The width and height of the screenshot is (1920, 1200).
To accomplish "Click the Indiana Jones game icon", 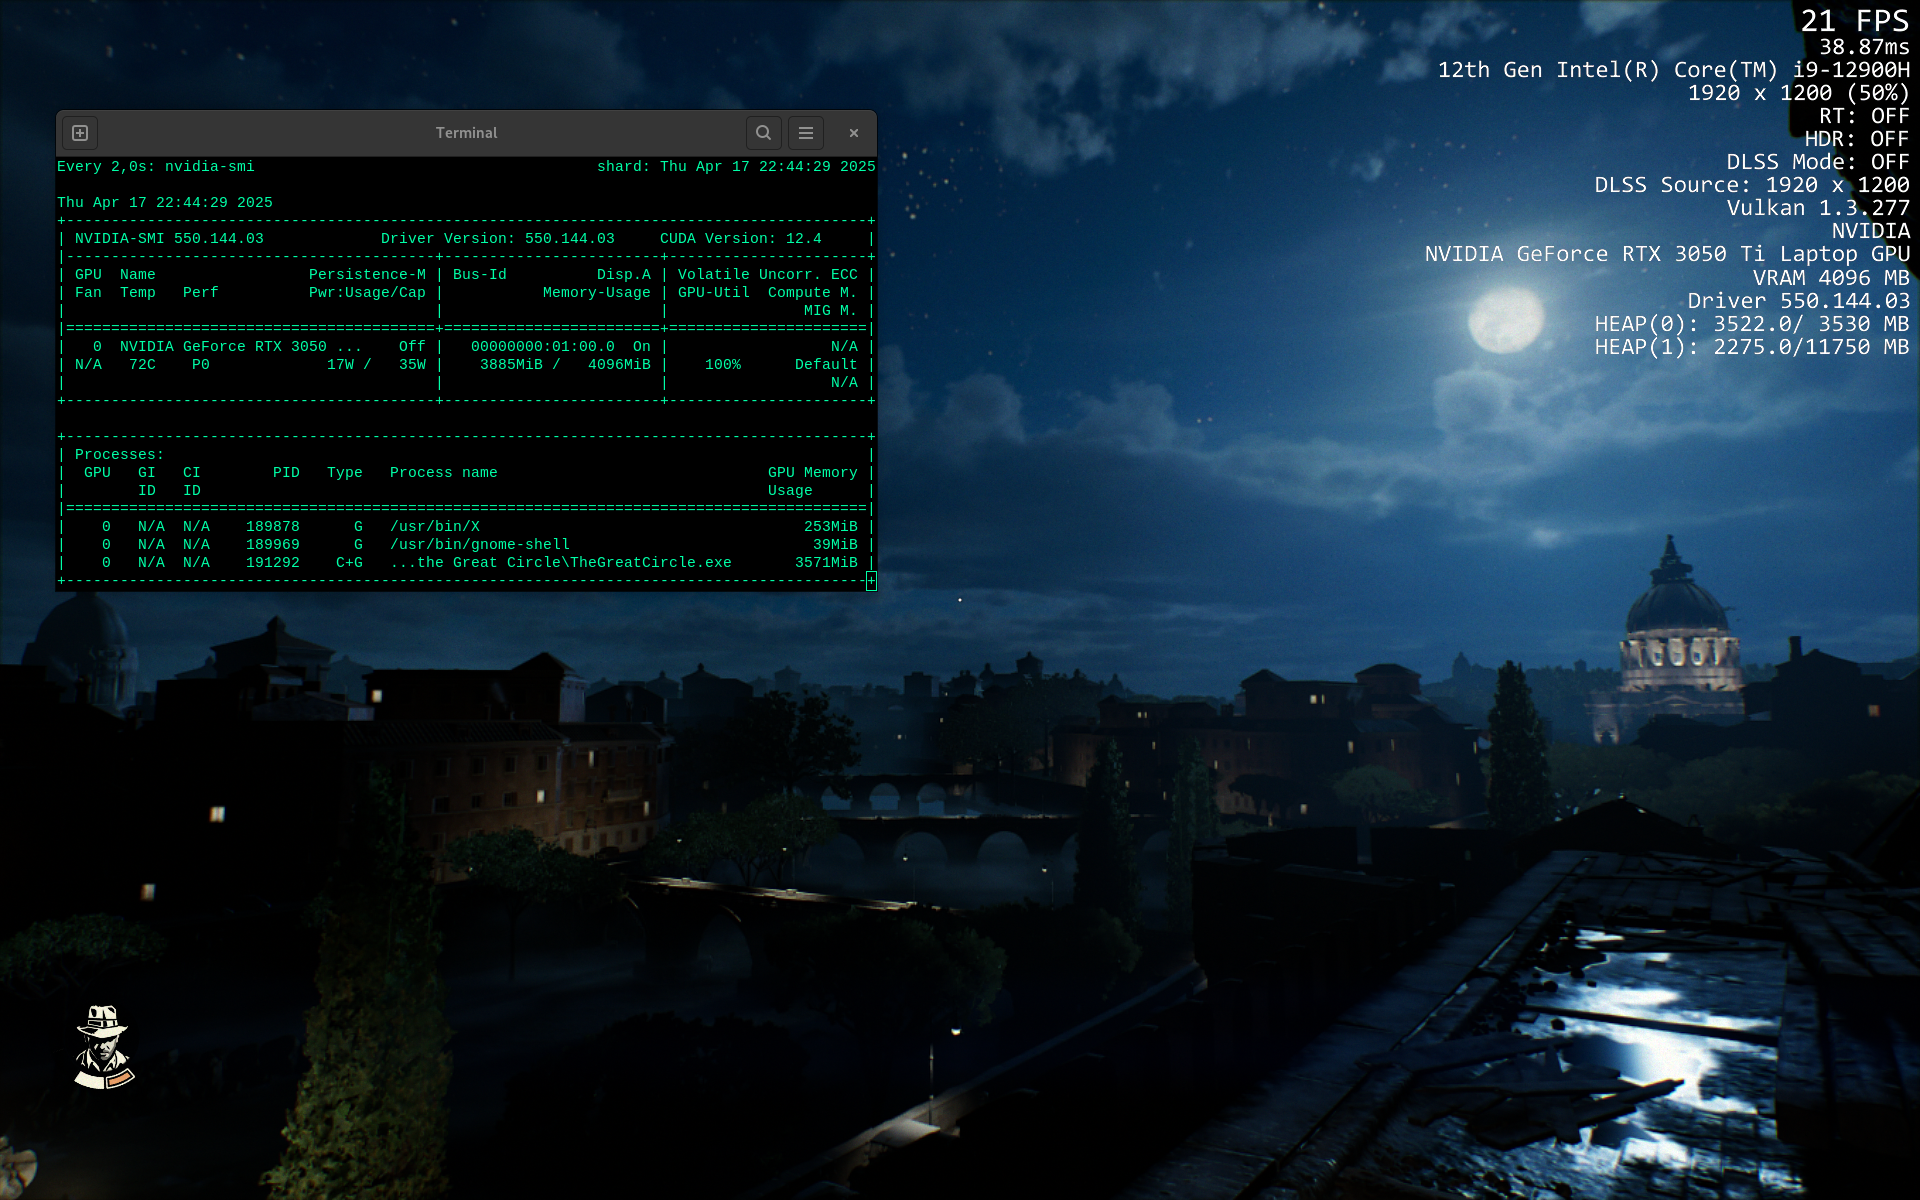I will (x=103, y=1047).
